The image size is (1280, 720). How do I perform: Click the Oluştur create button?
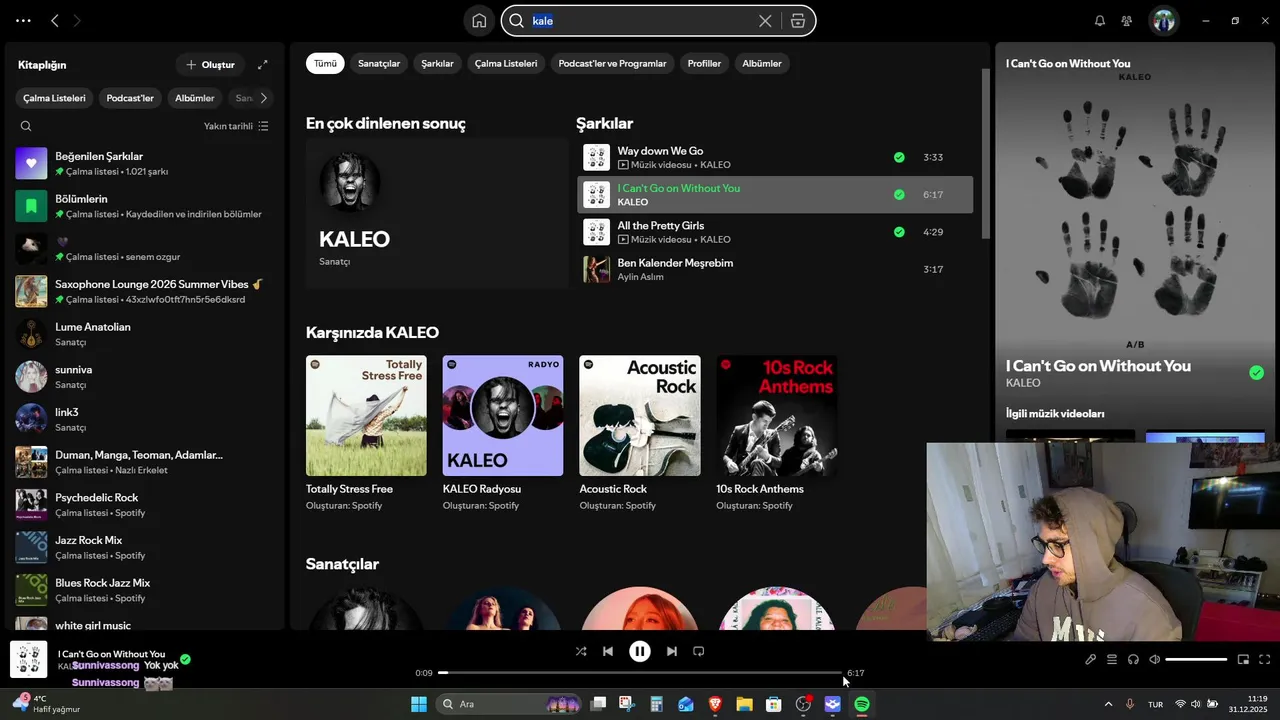[x=210, y=65]
